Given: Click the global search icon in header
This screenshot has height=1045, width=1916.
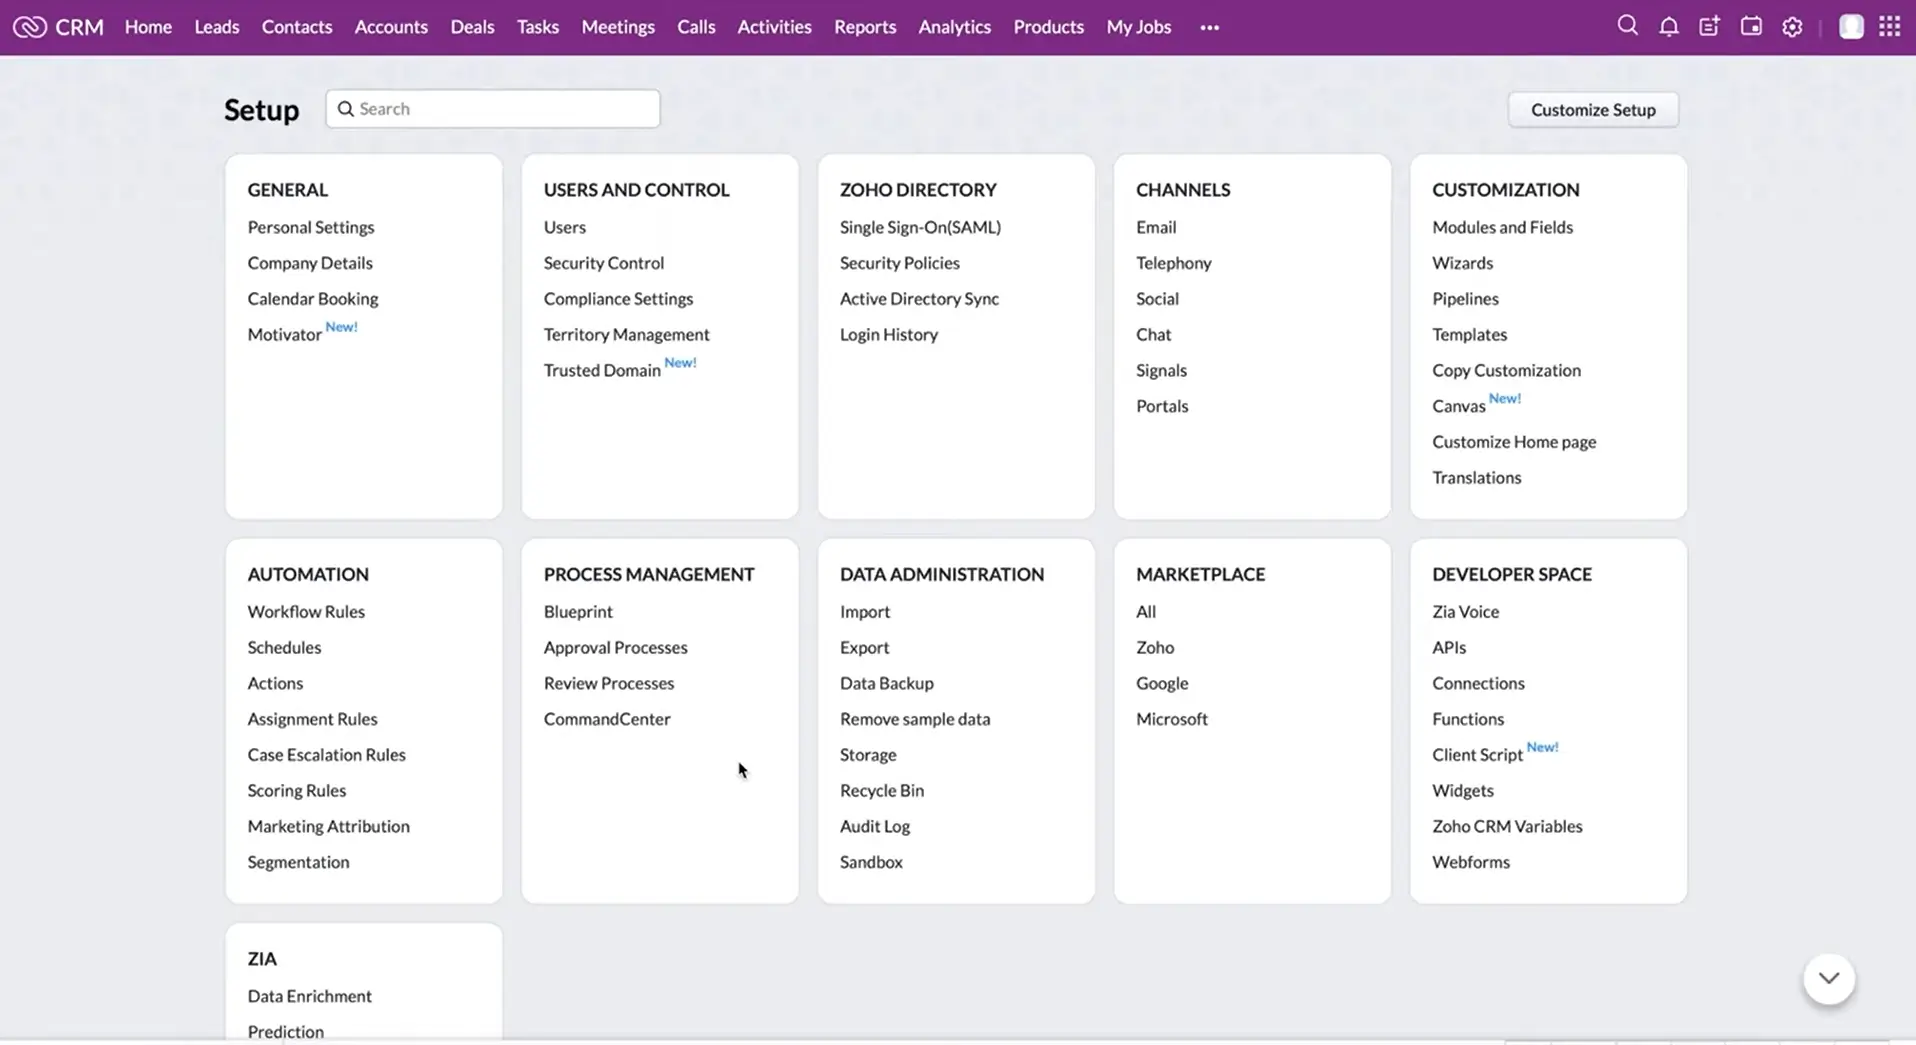Looking at the screenshot, I should [1627, 26].
